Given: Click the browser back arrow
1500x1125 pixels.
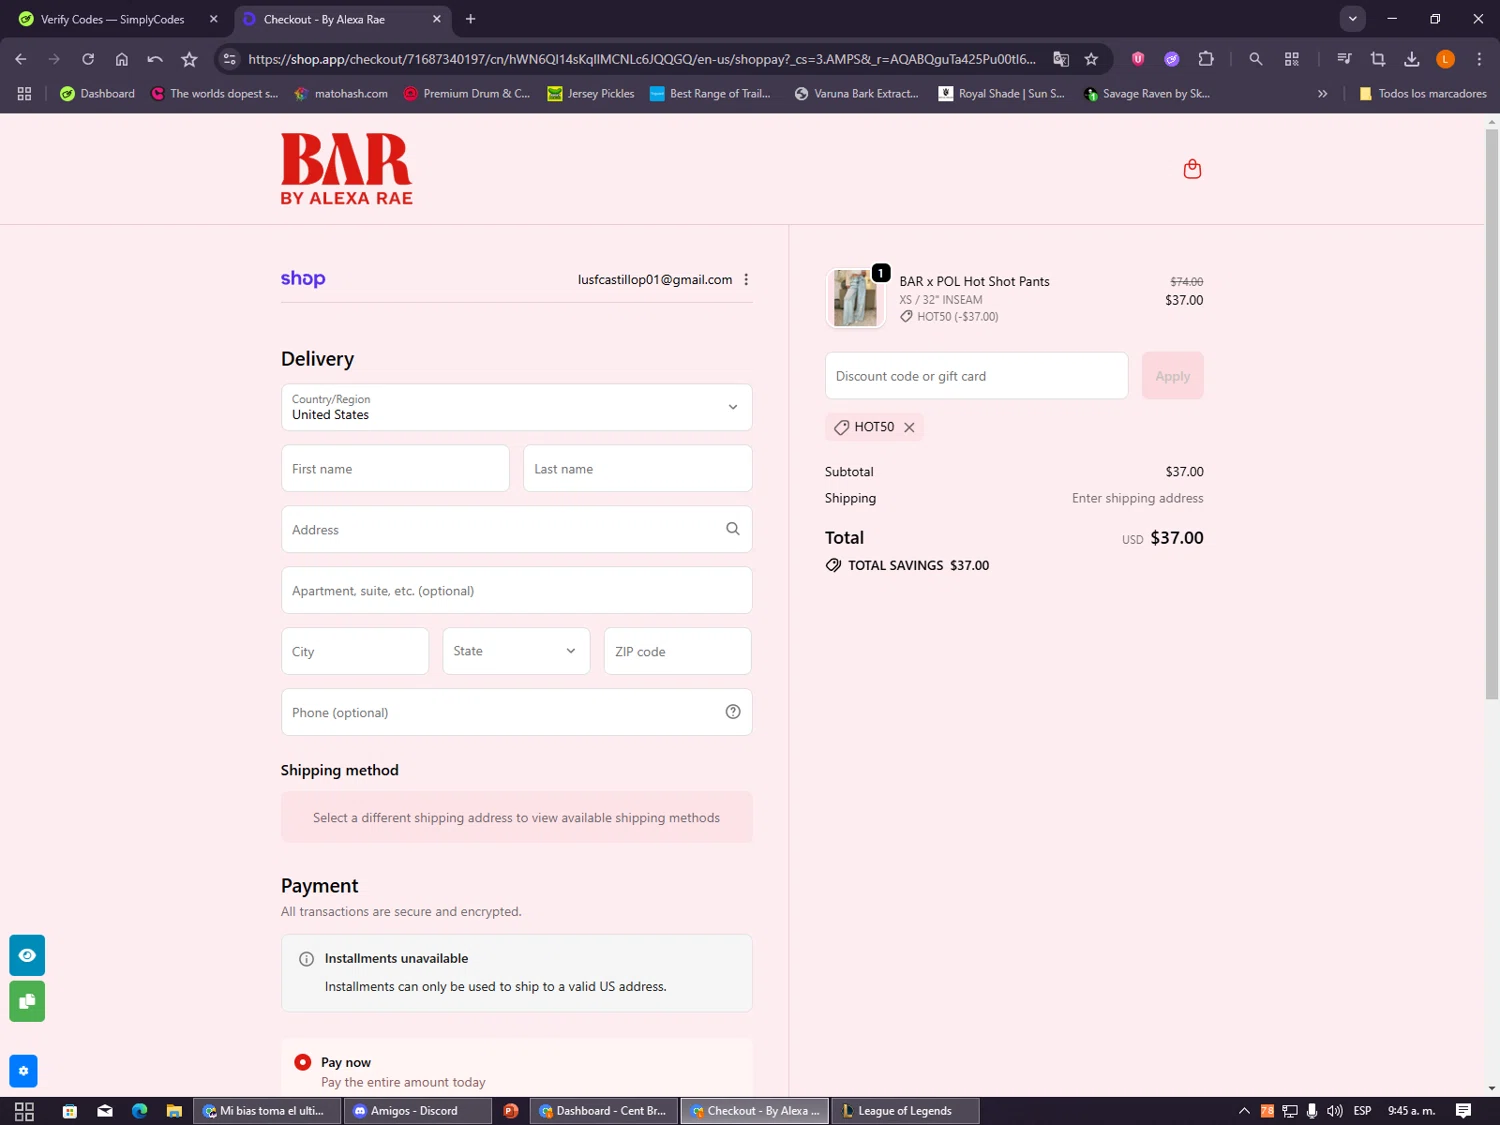Looking at the screenshot, I should 21,59.
